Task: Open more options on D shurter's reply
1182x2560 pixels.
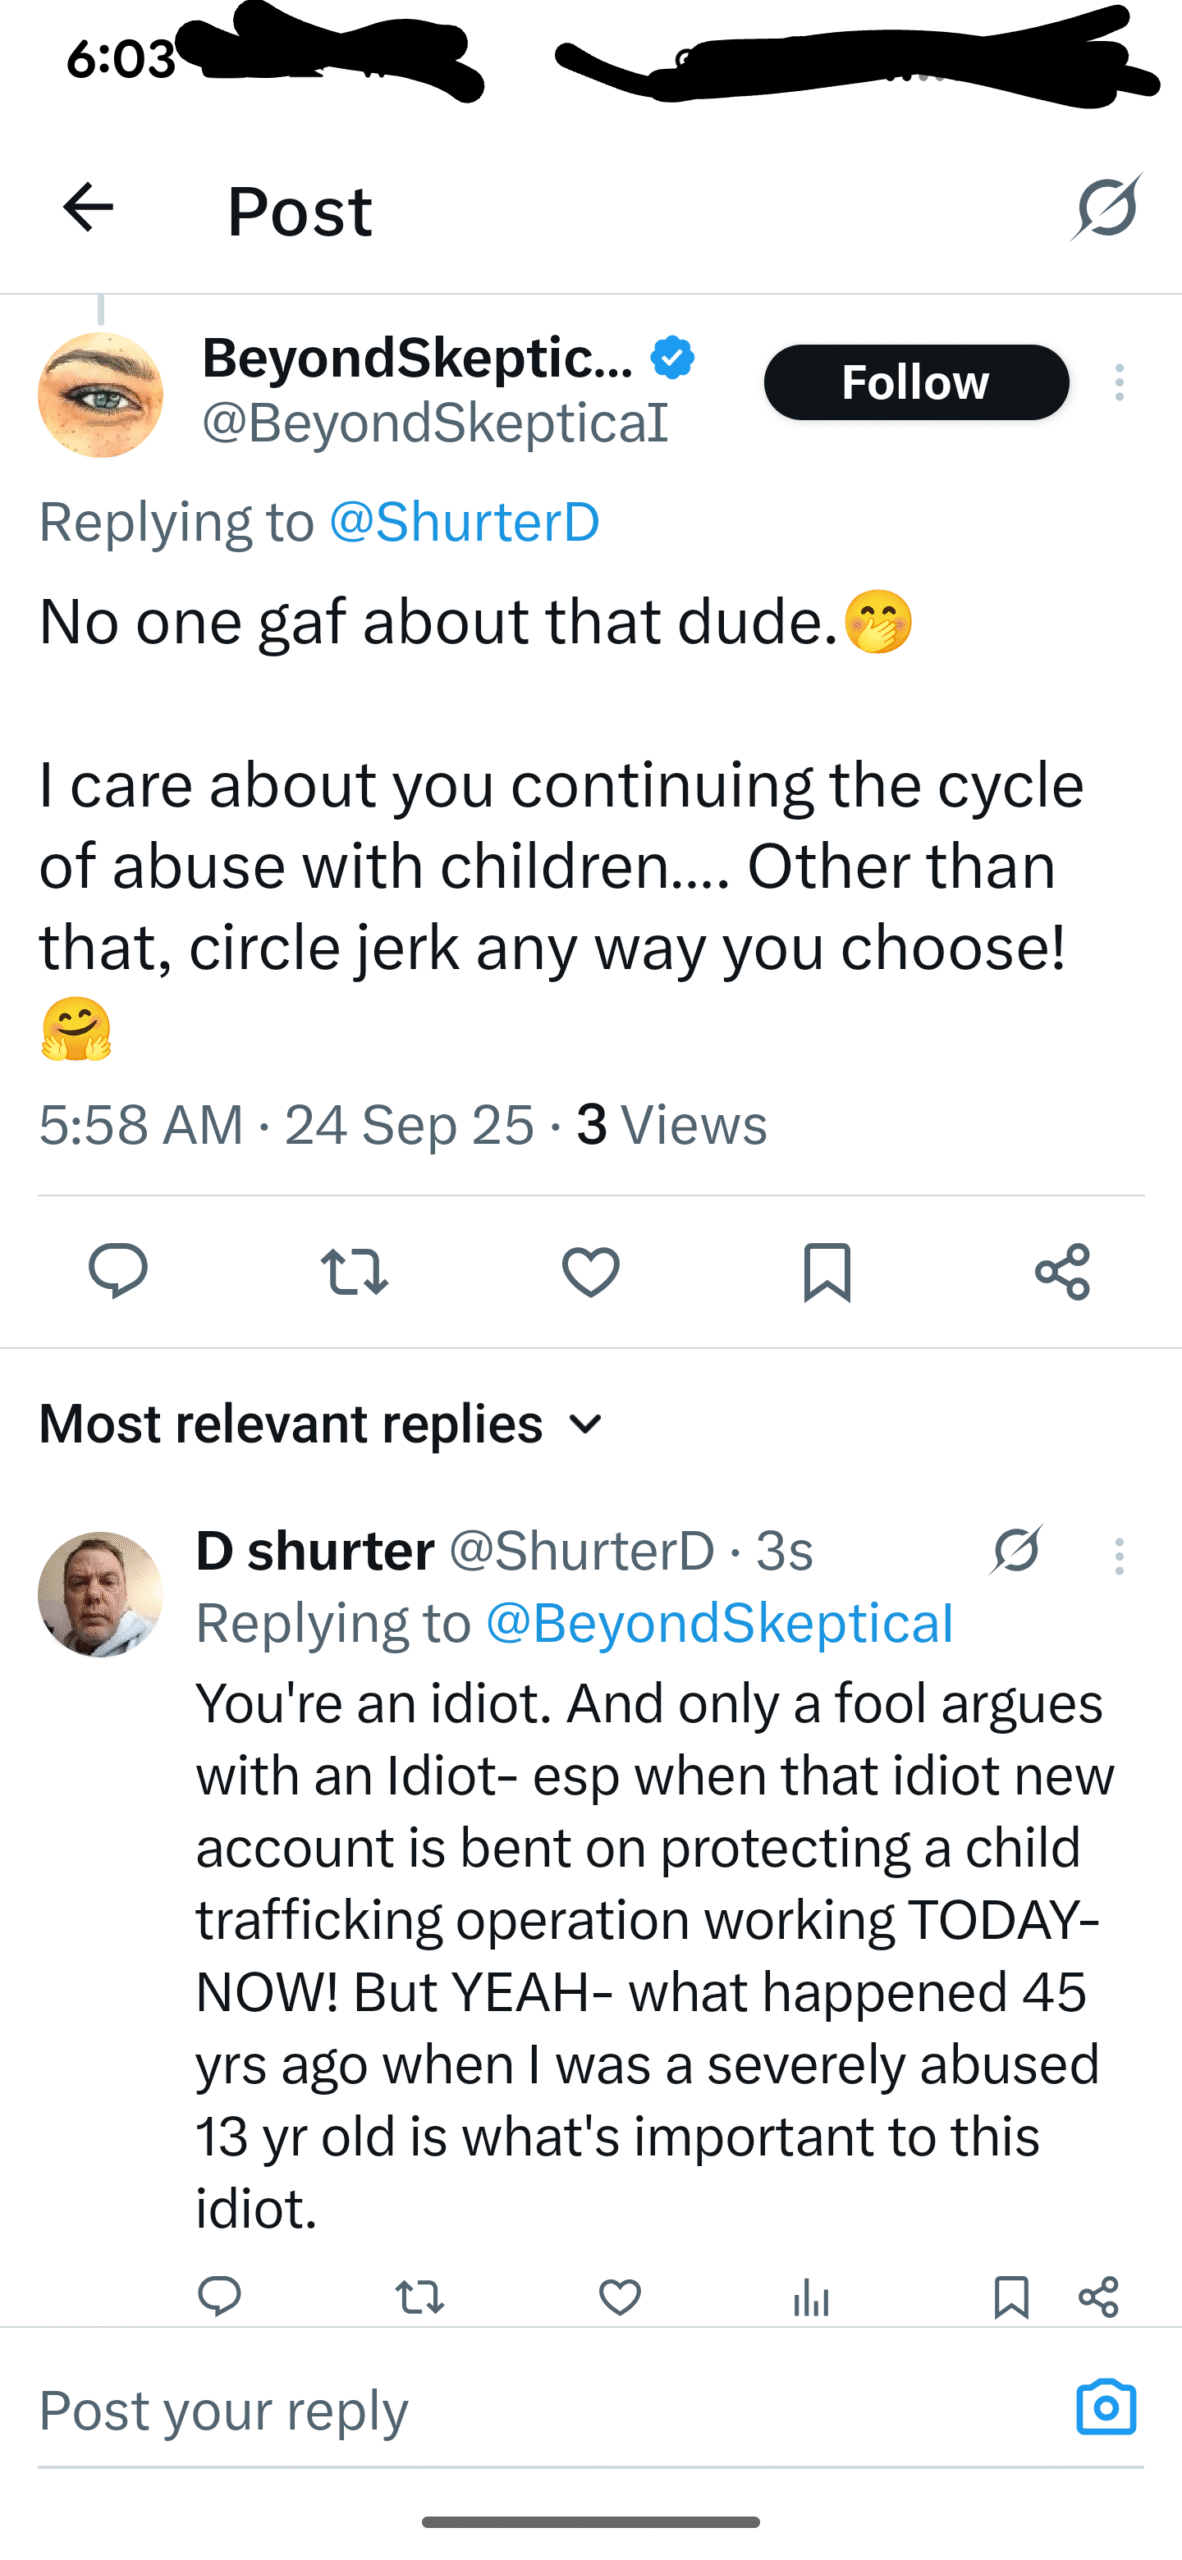Action: (1119, 1556)
